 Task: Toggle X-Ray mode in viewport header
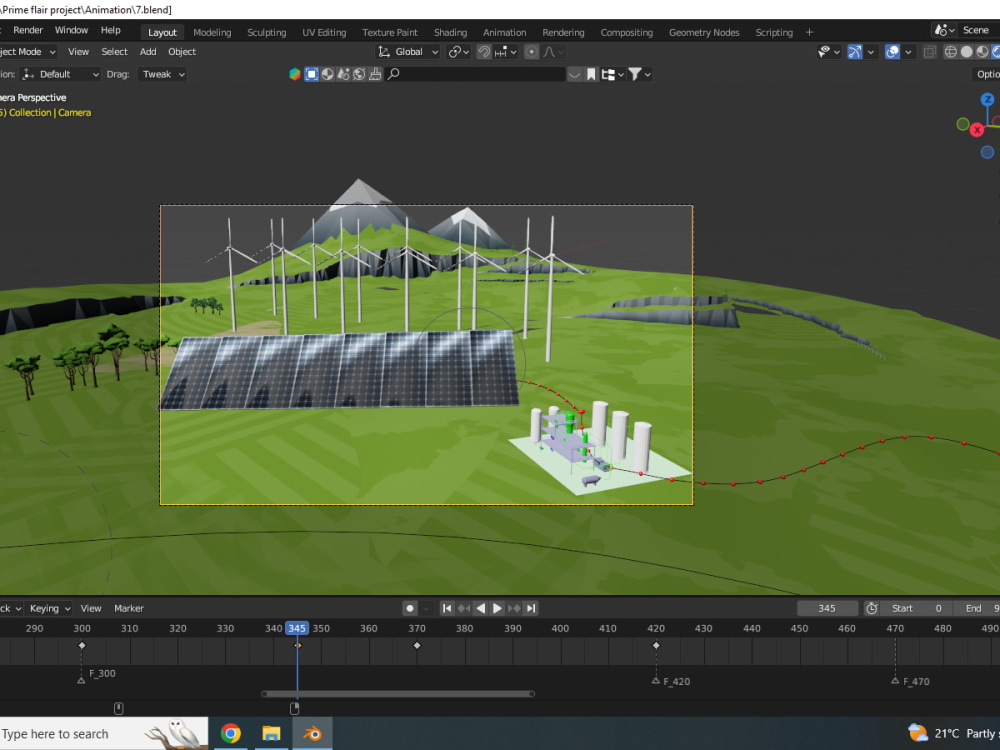point(929,51)
